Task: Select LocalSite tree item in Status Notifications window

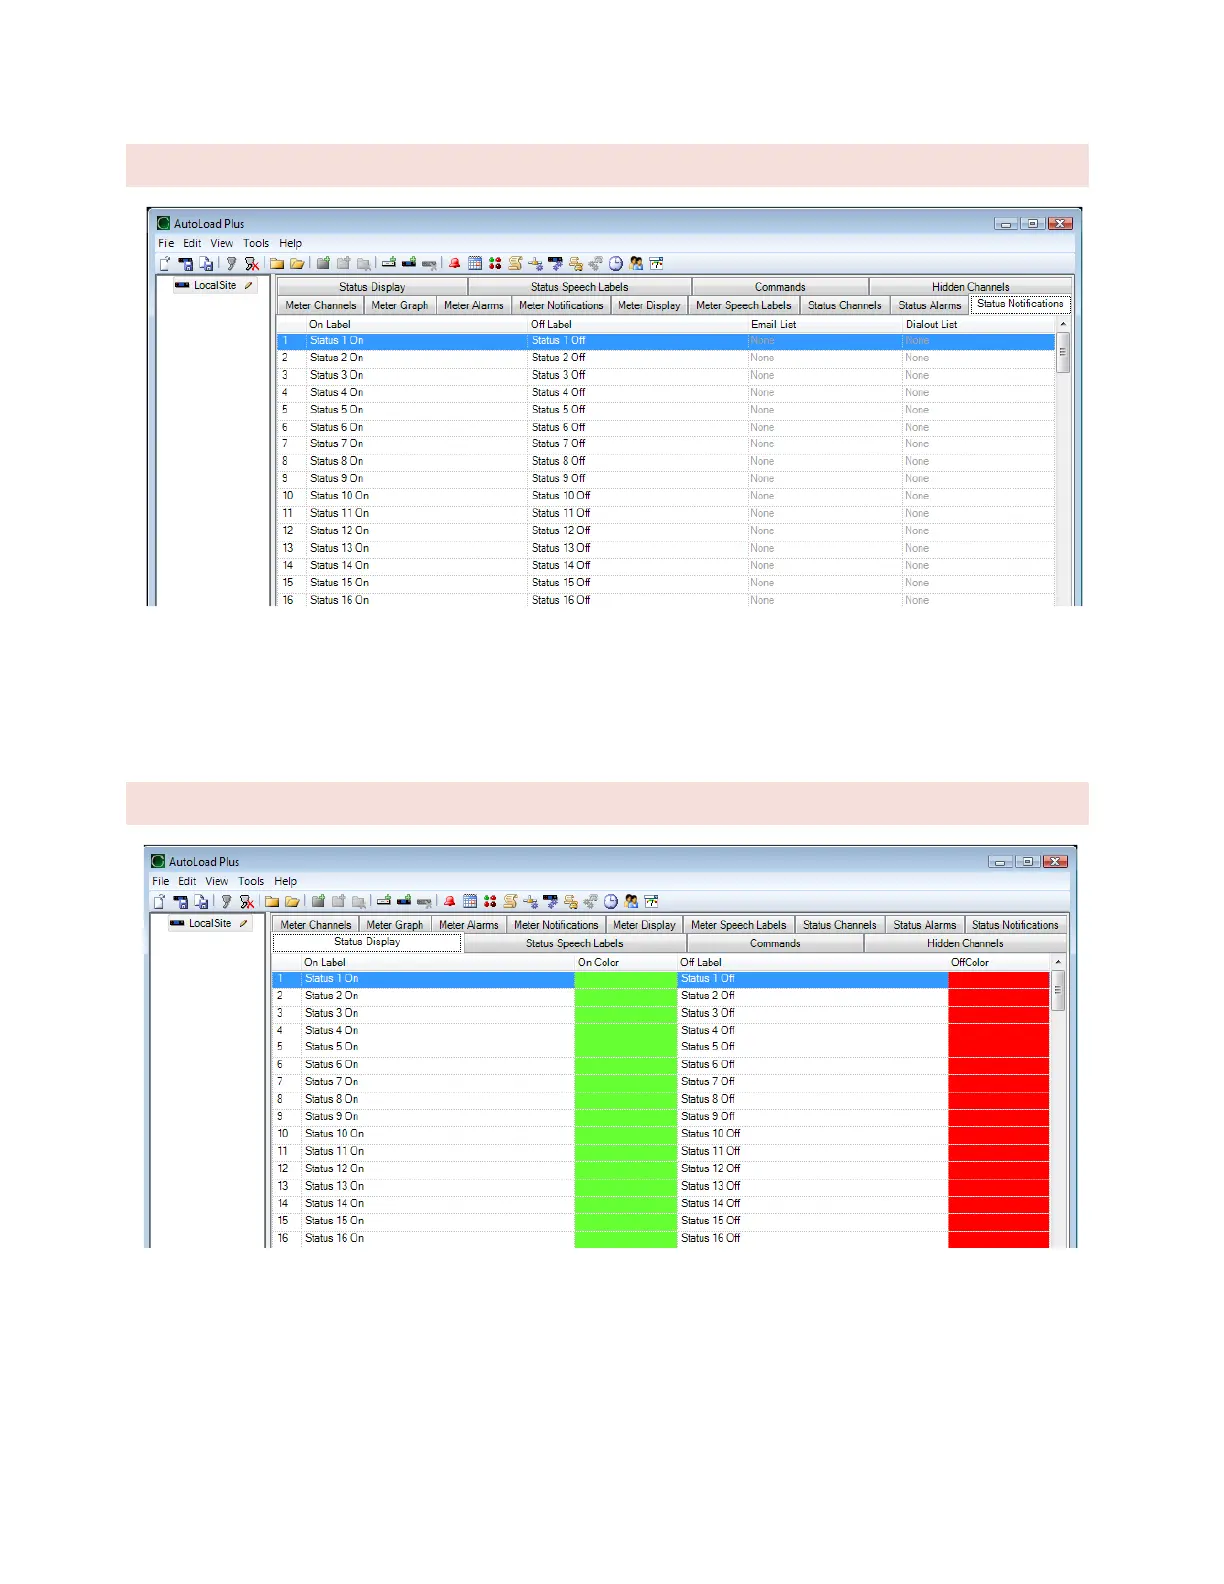Action: pyautogui.click(x=215, y=285)
